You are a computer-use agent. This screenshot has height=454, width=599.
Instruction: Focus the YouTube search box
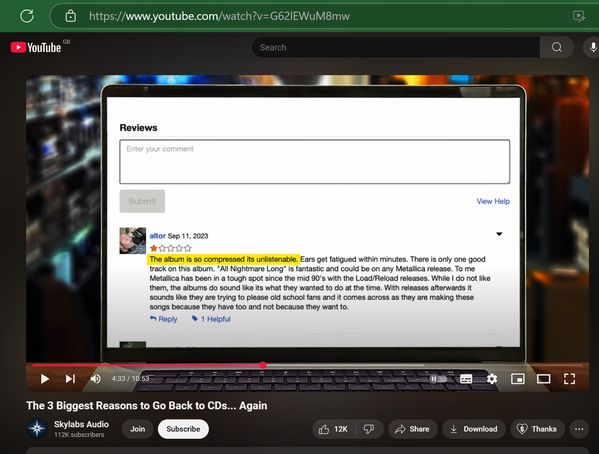(x=396, y=47)
